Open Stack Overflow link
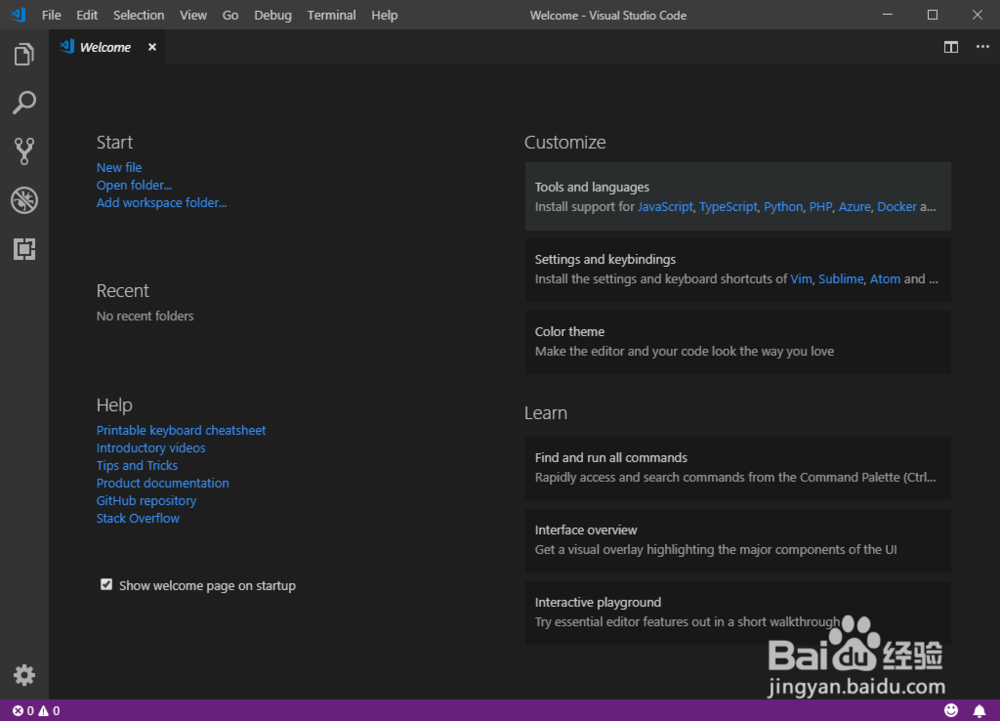 pos(138,518)
